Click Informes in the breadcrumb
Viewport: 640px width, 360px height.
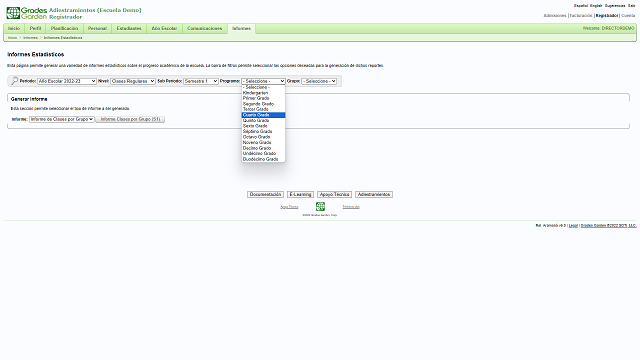pyautogui.click(x=30, y=38)
